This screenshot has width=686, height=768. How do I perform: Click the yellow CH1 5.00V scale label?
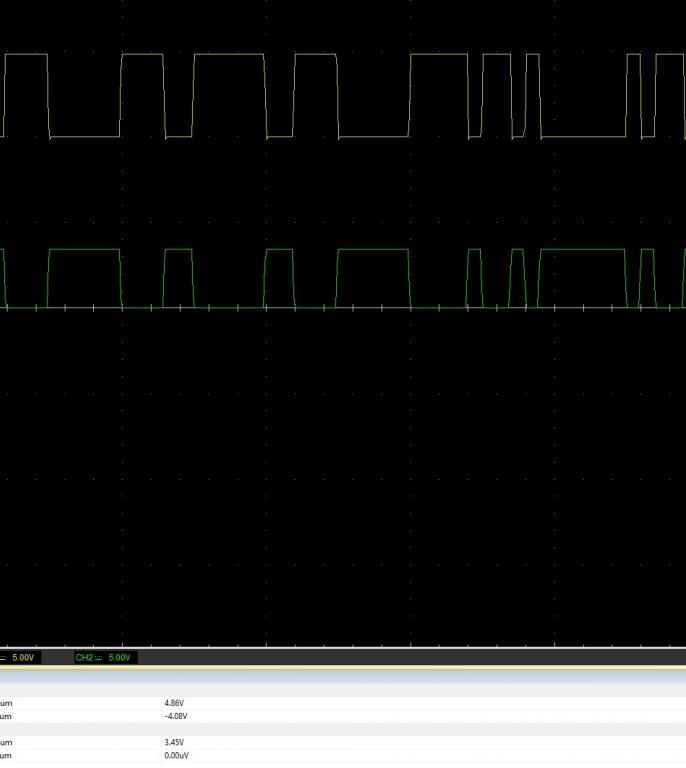pos(20,657)
